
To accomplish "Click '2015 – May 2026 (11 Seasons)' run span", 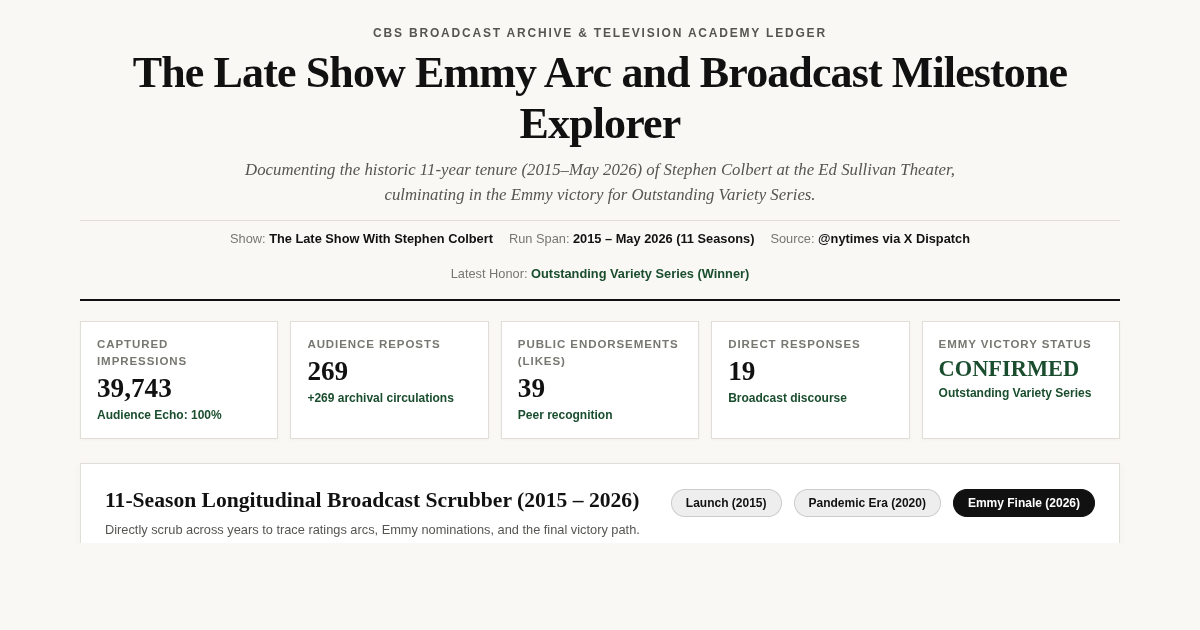I will tap(664, 239).
